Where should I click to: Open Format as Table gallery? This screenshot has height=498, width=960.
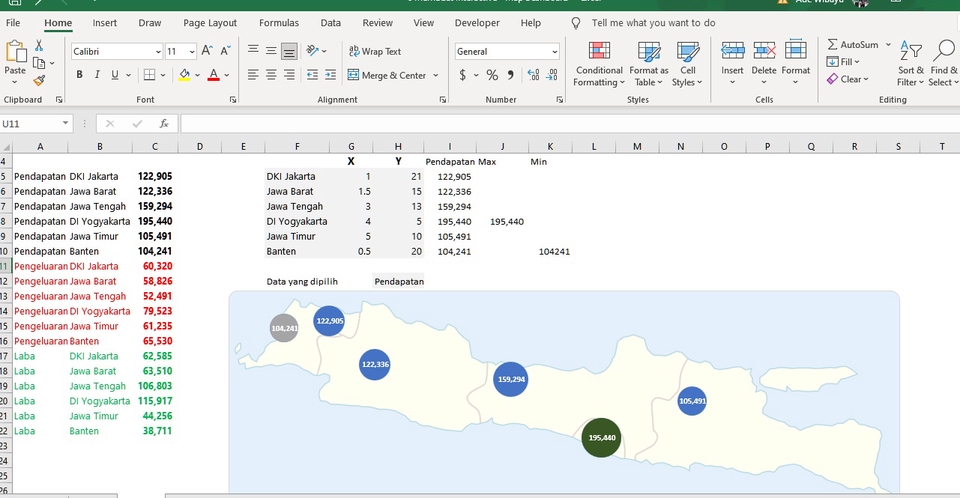[x=649, y=64]
